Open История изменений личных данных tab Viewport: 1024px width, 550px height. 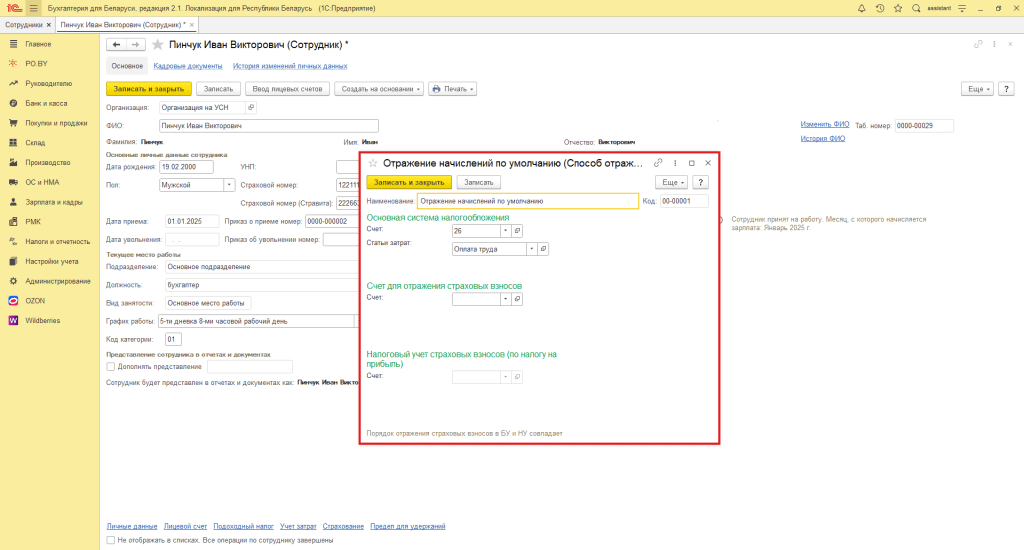coord(290,66)
